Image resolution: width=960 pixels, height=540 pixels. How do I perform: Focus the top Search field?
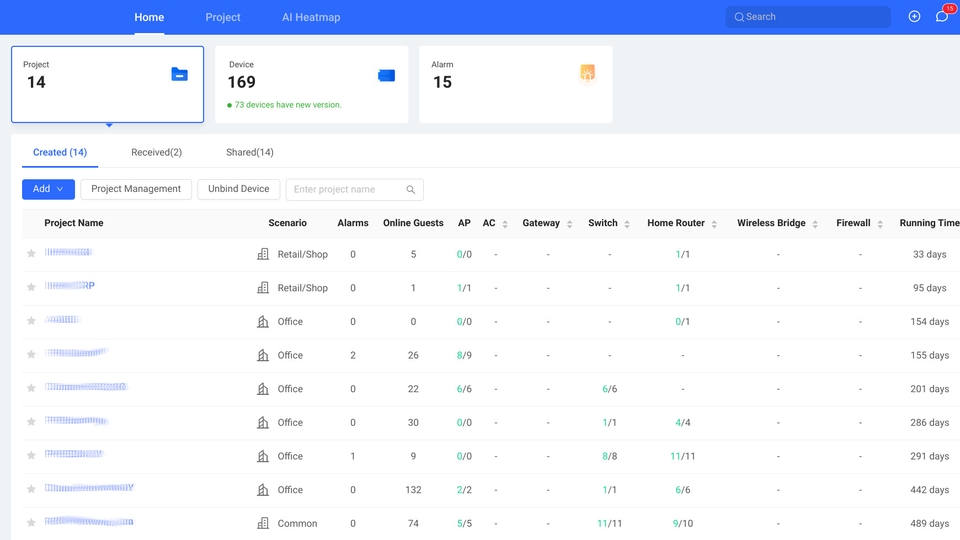808,17
